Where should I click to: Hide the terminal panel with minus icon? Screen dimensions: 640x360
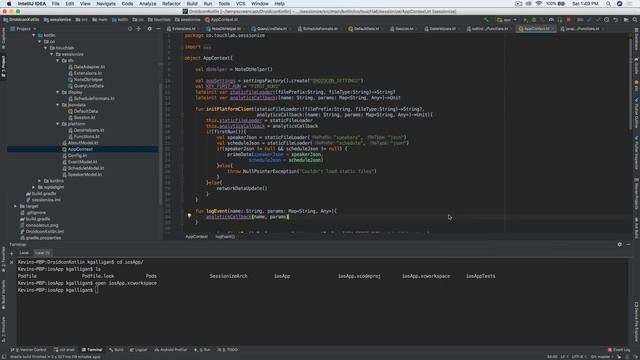click(x=628, y=244)
